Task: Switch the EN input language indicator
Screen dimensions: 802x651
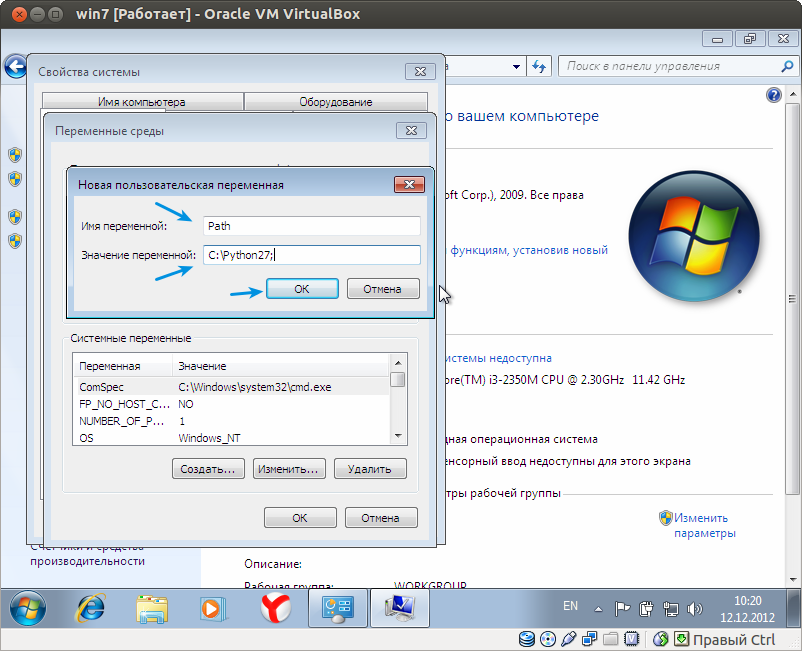Action: click(x=570, y=606)
